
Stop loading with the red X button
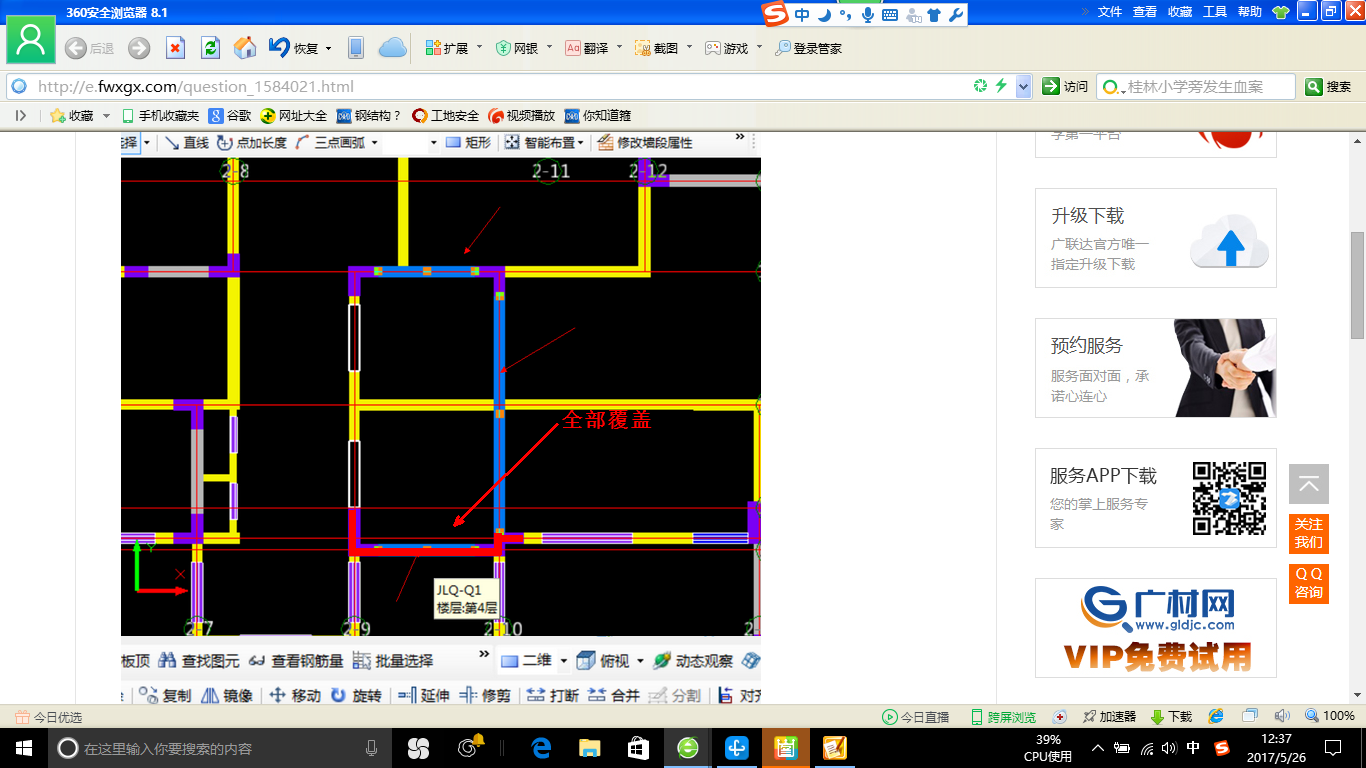[x=175, y=48]
